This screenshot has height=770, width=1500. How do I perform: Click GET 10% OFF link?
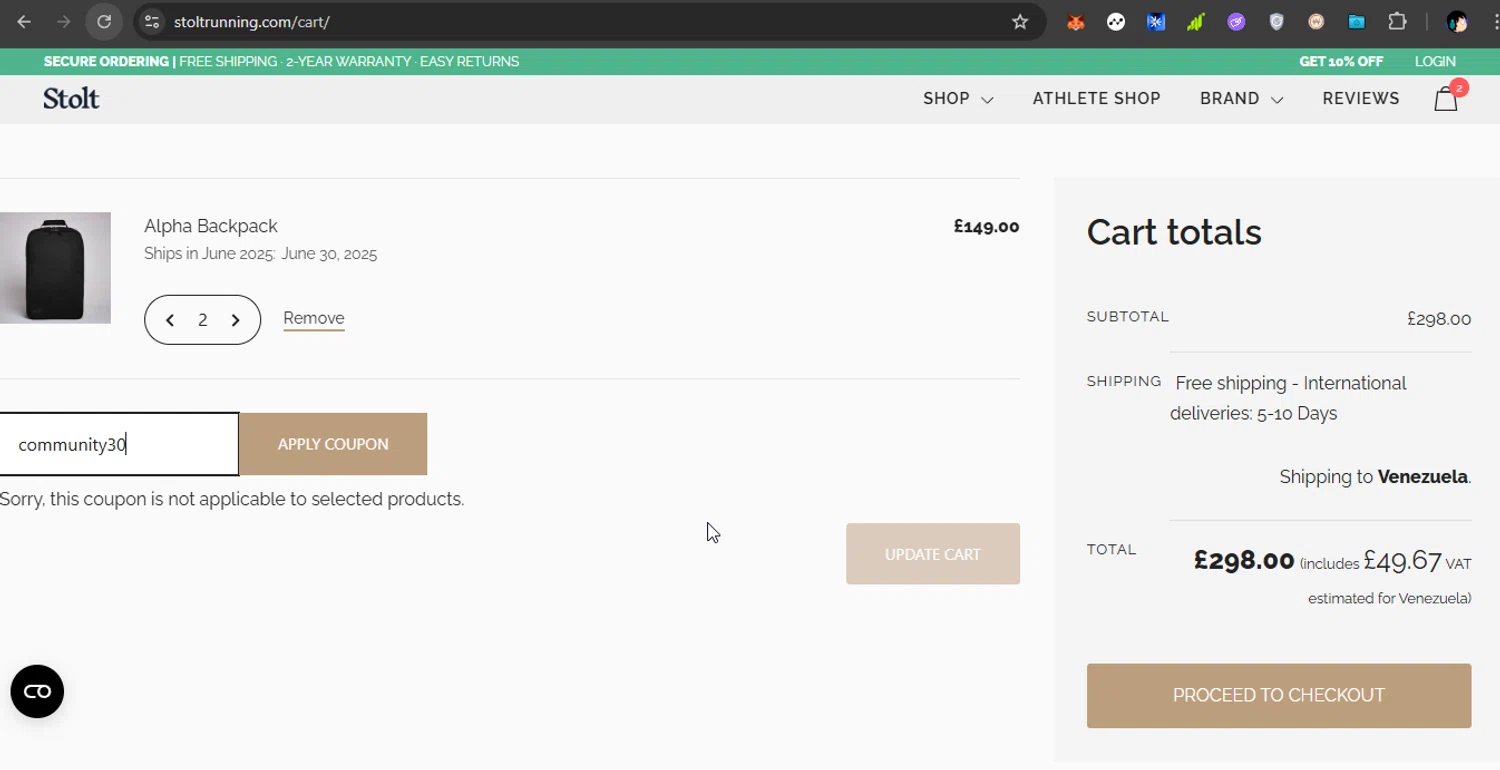(1341, 61)
